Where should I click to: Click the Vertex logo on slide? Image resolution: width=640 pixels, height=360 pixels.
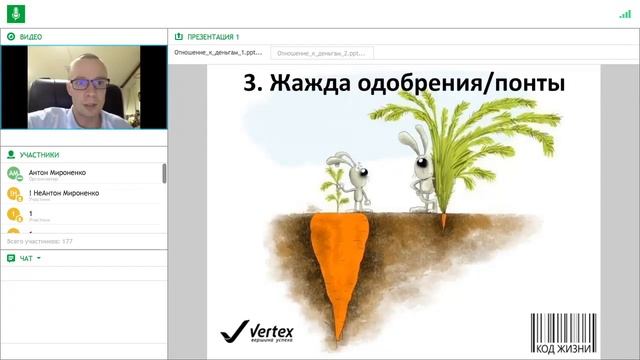(x=257, y=331)
